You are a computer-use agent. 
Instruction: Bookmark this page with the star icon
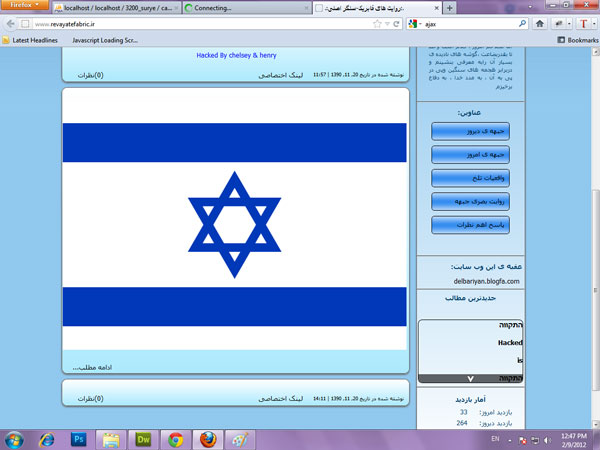377,24
